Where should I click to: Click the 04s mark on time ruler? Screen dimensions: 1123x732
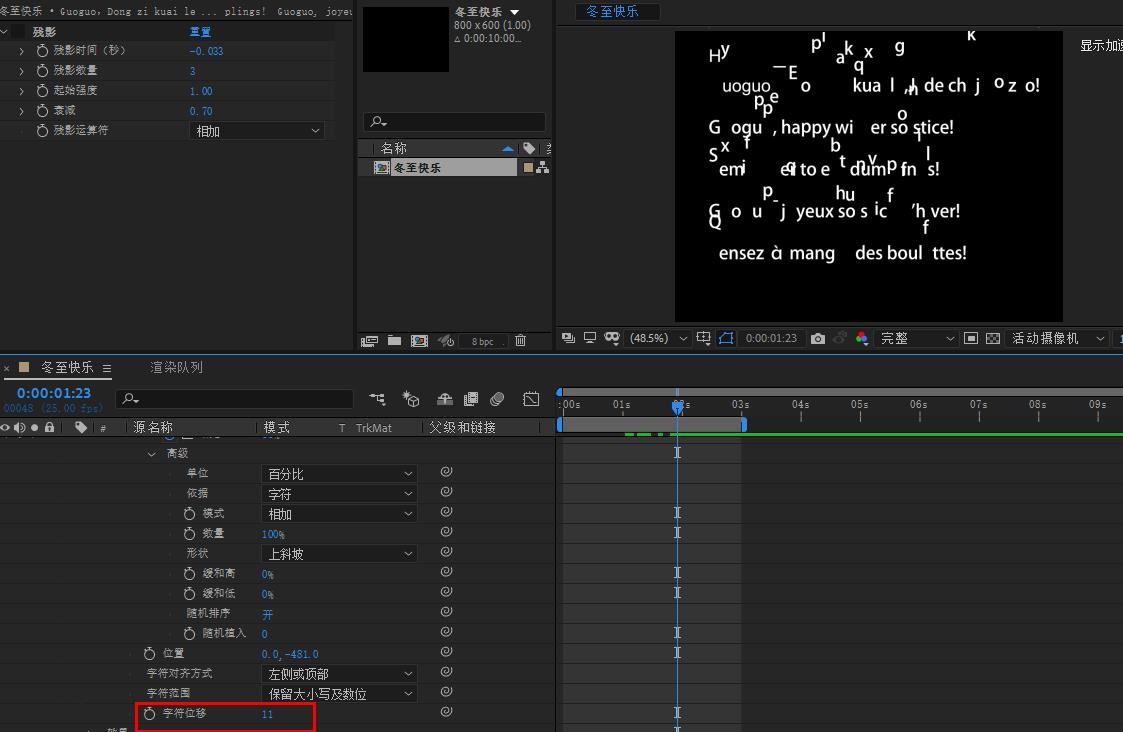pyautogui.click(x=801, y=405)
